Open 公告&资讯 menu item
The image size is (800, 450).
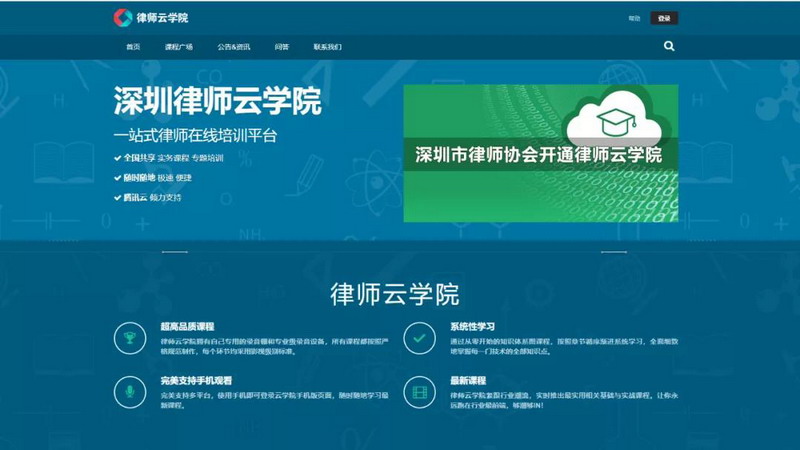(x=234, y=47)
